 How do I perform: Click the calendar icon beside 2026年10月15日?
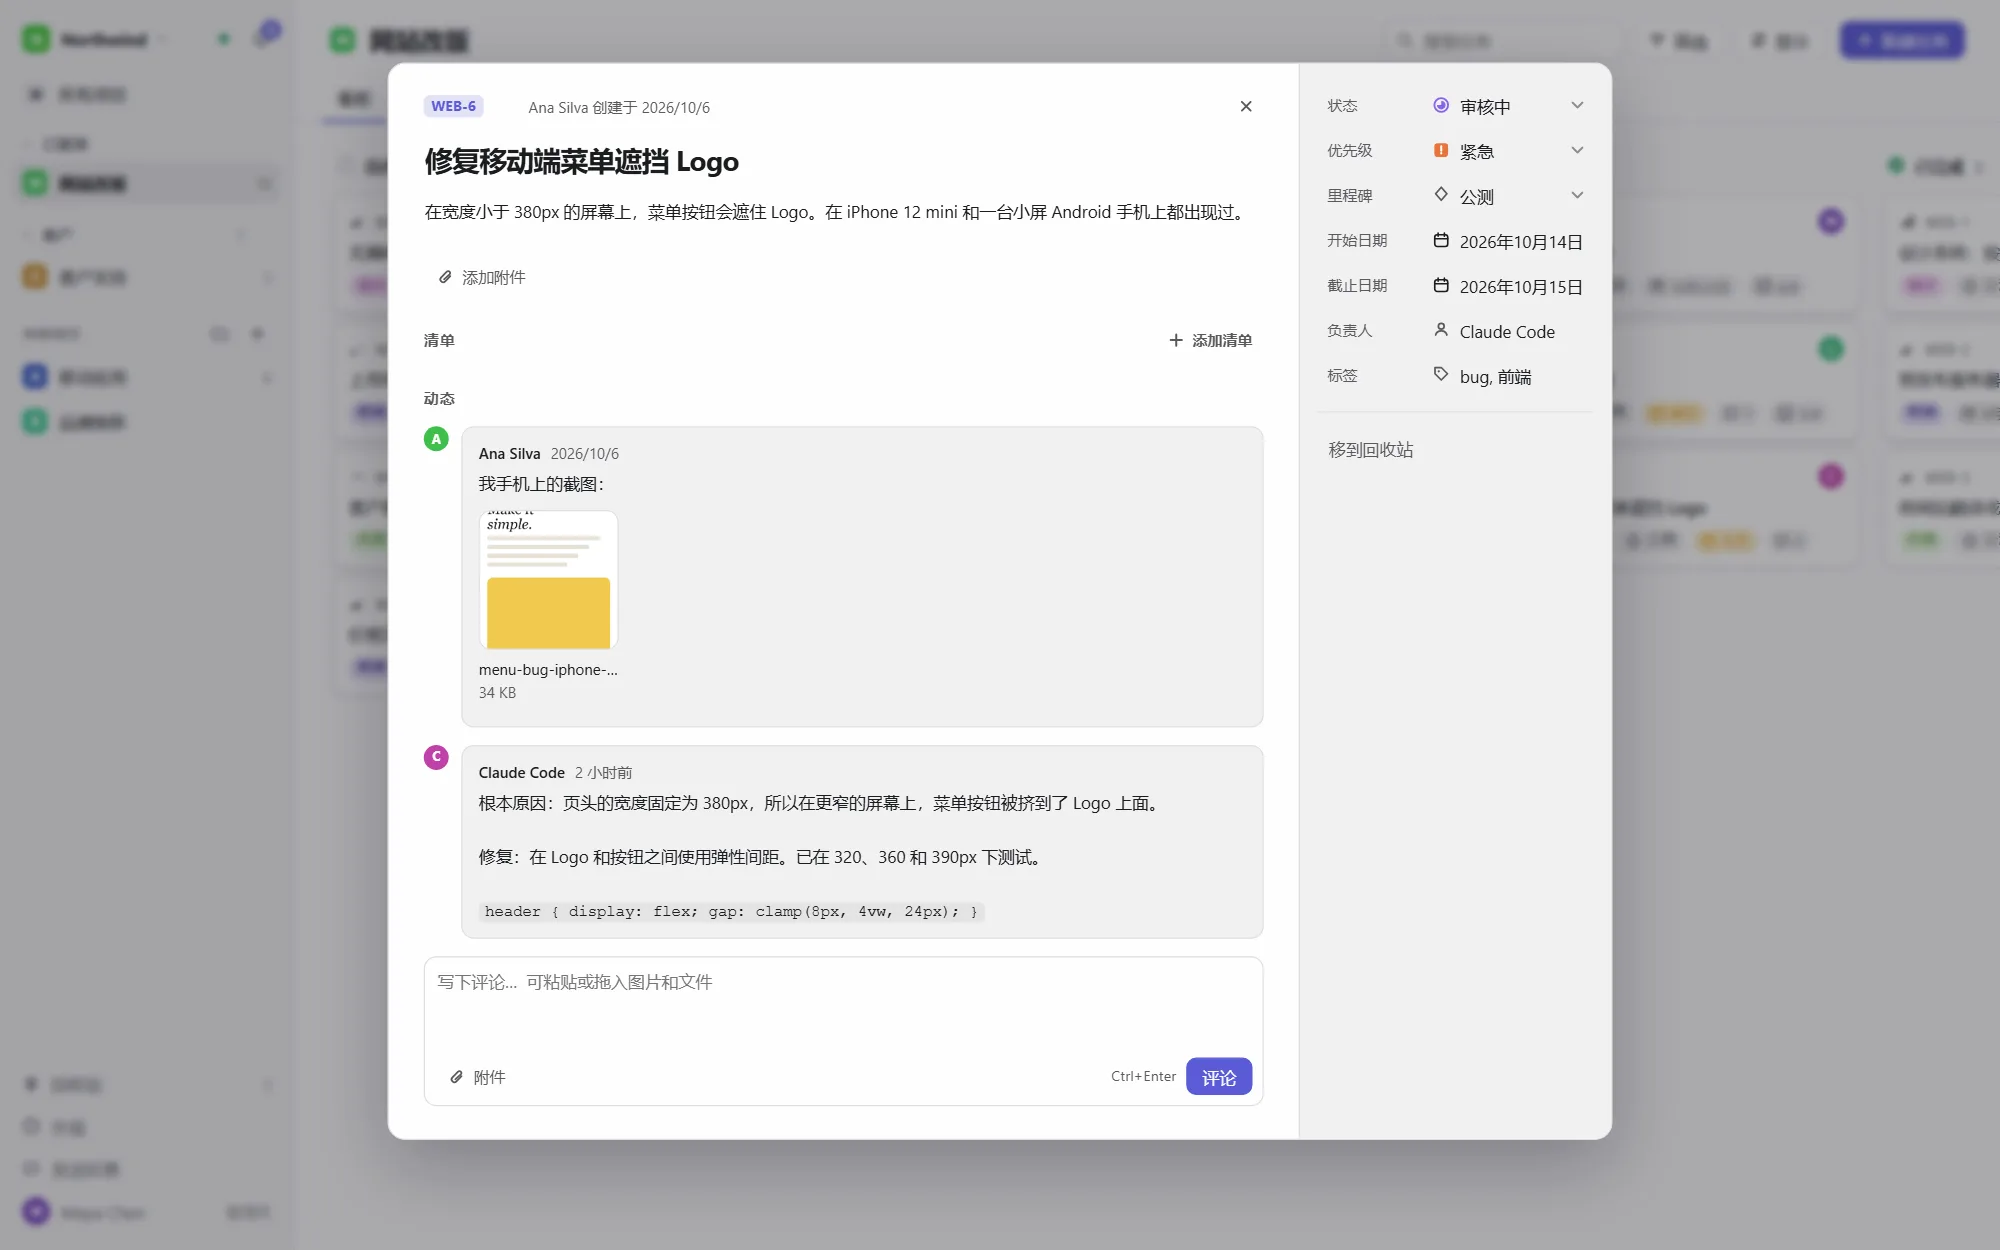coord(1441,285)
